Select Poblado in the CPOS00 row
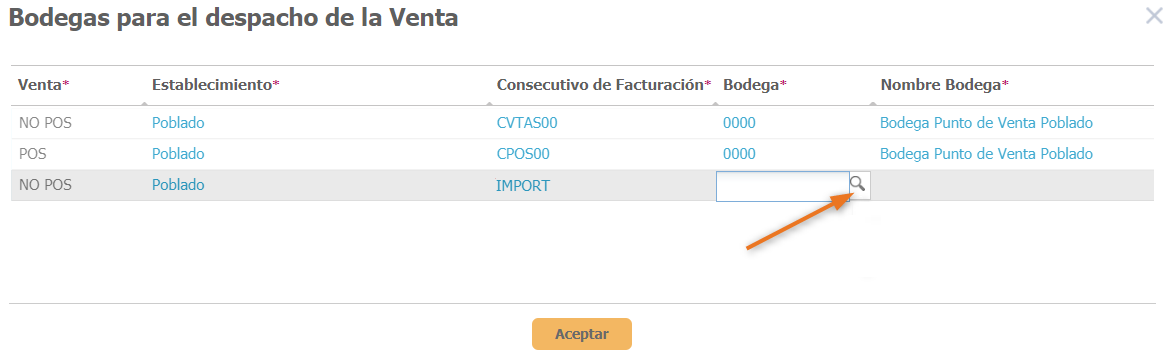 point(178,154)
